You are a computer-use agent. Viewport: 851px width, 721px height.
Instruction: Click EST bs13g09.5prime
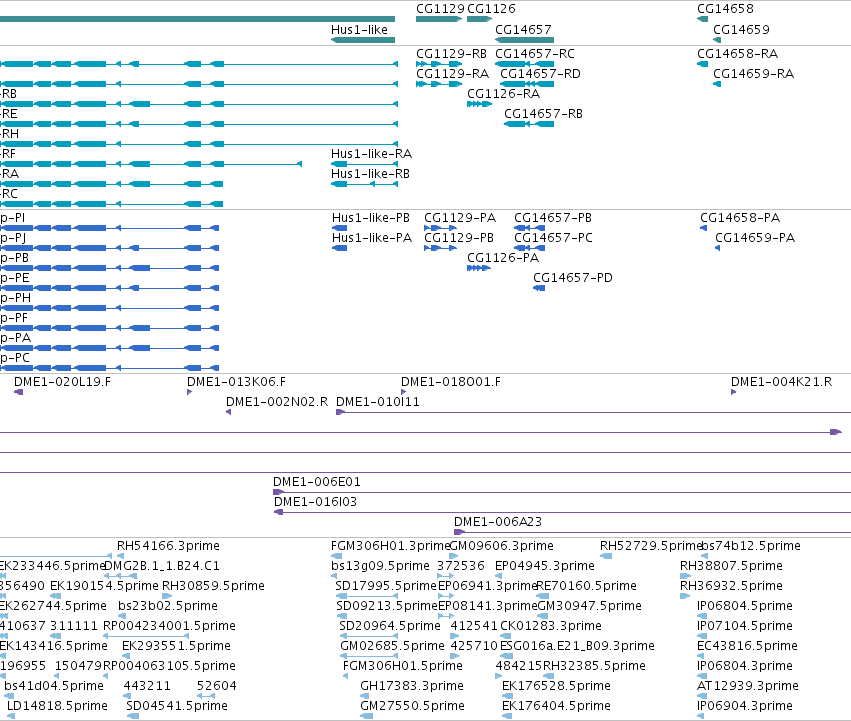380,566
